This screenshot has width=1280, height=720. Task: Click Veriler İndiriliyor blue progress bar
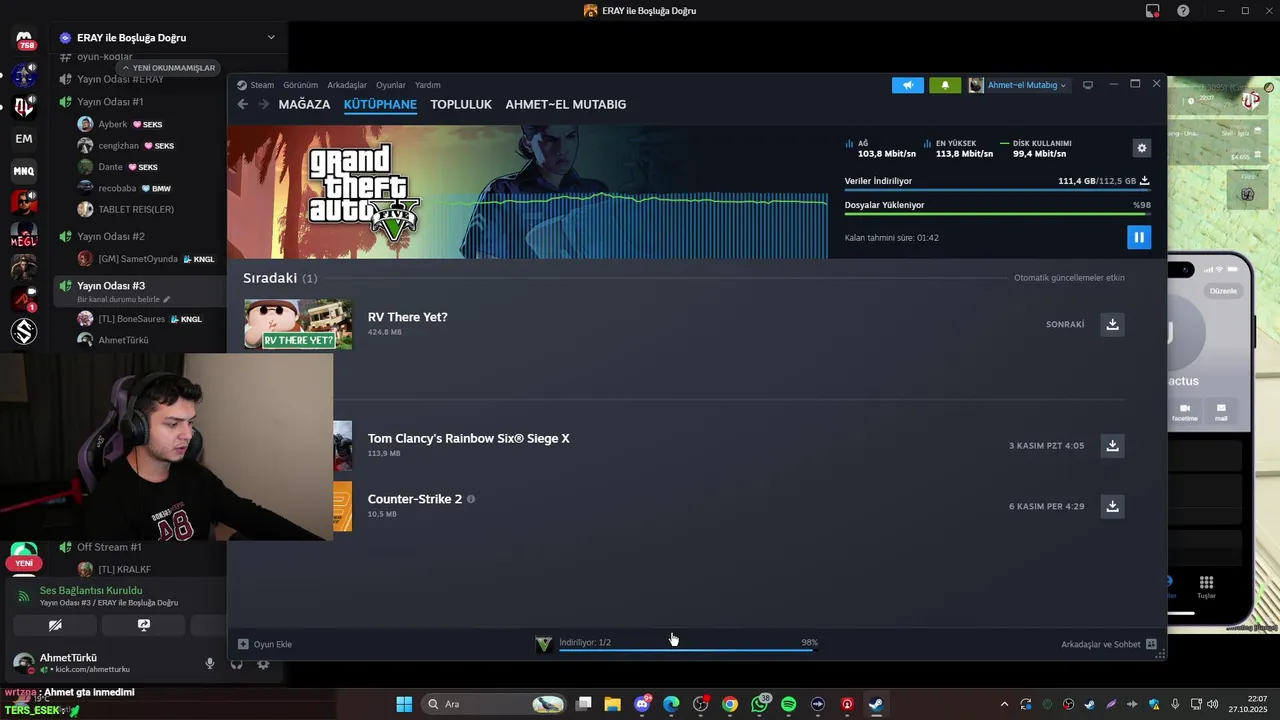pos(997,190)
